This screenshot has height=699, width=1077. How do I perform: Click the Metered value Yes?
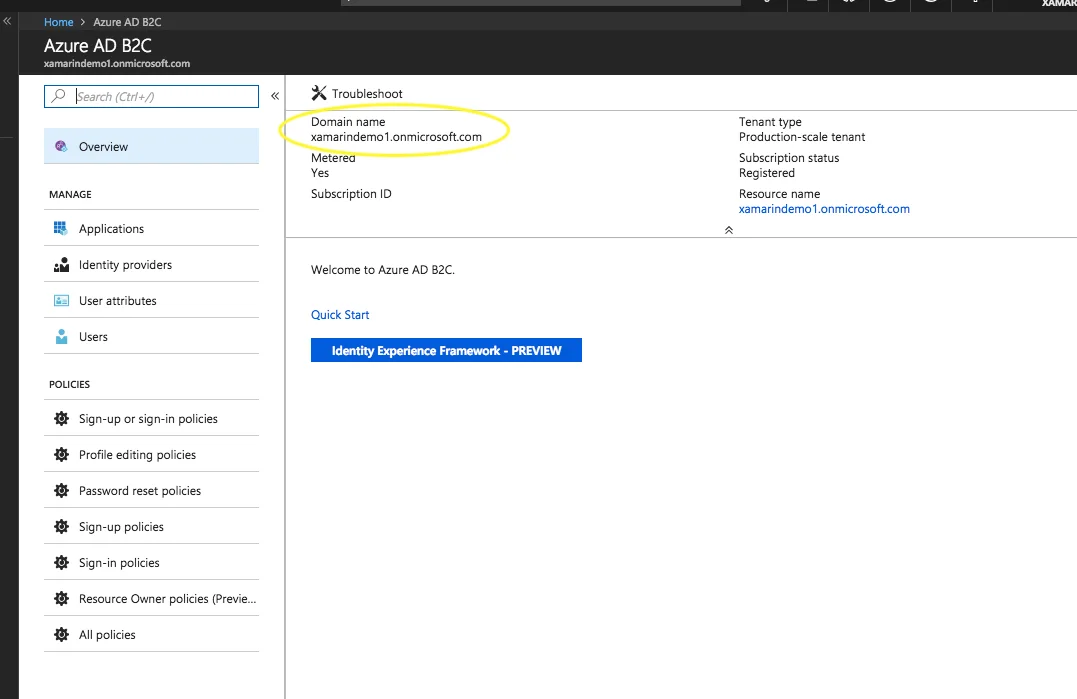coord(320,173)
